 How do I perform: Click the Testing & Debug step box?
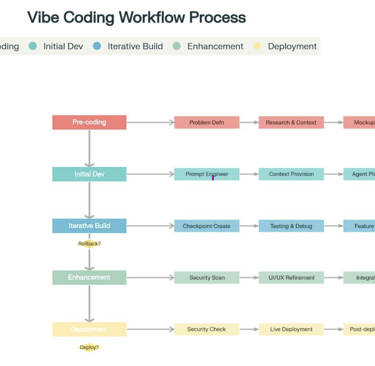(x=291, y=226)
